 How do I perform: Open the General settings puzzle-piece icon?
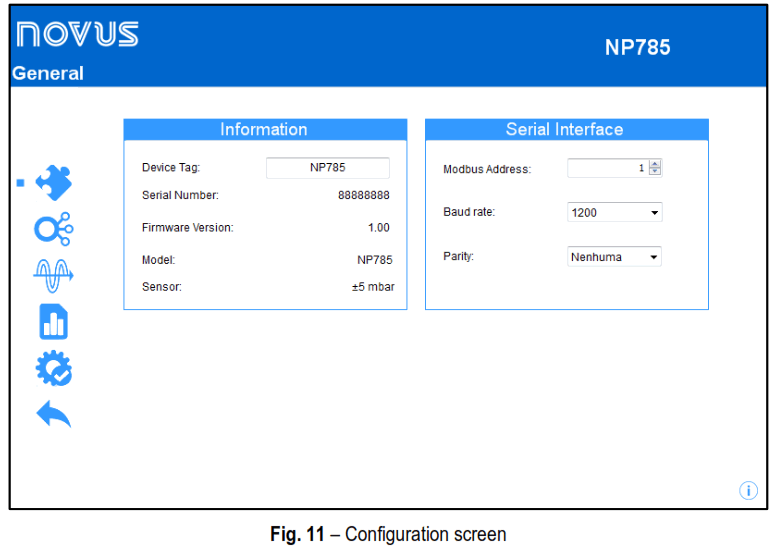click(54, 183)
